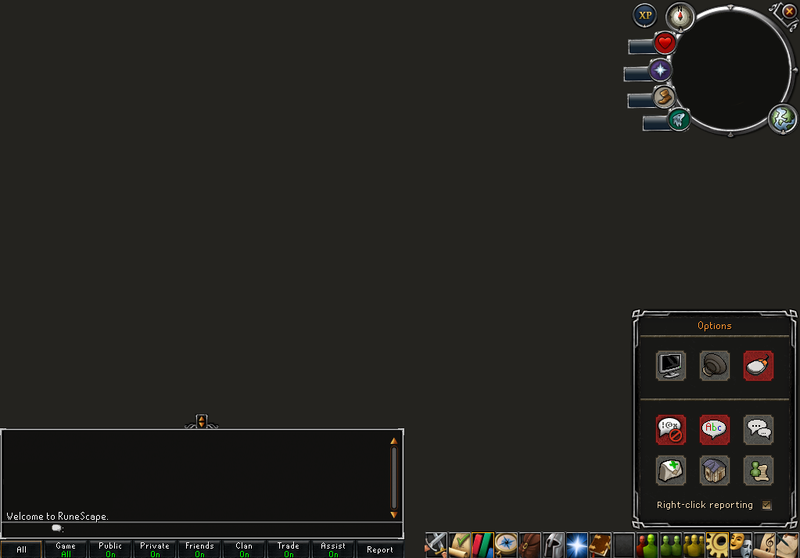Click the chatbox scrollbar track

coord(394,477)
